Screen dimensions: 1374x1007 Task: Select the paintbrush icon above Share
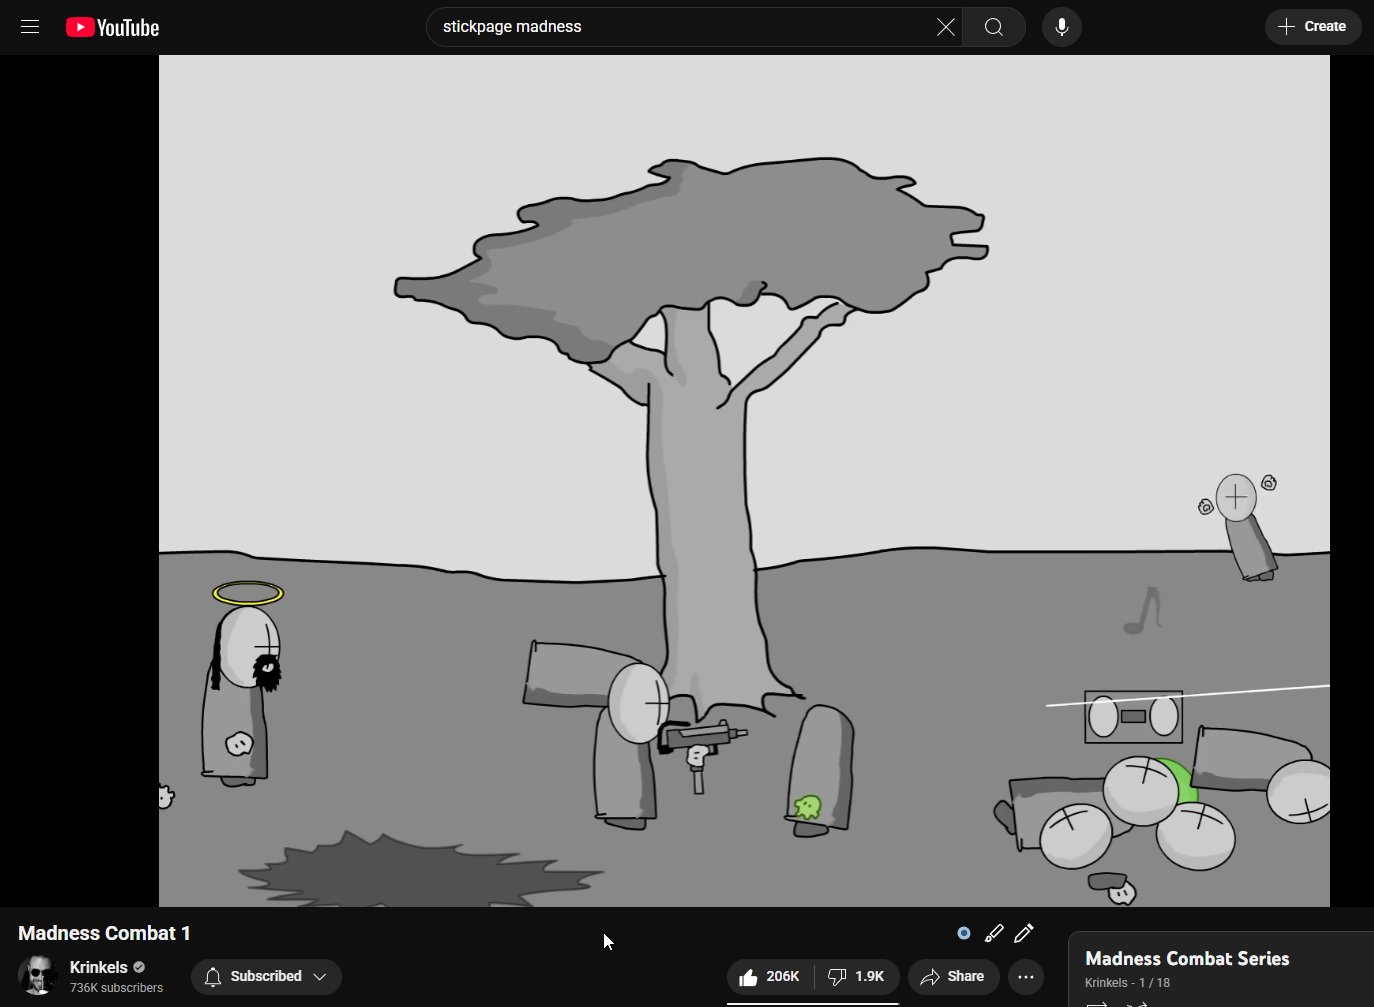994,933
